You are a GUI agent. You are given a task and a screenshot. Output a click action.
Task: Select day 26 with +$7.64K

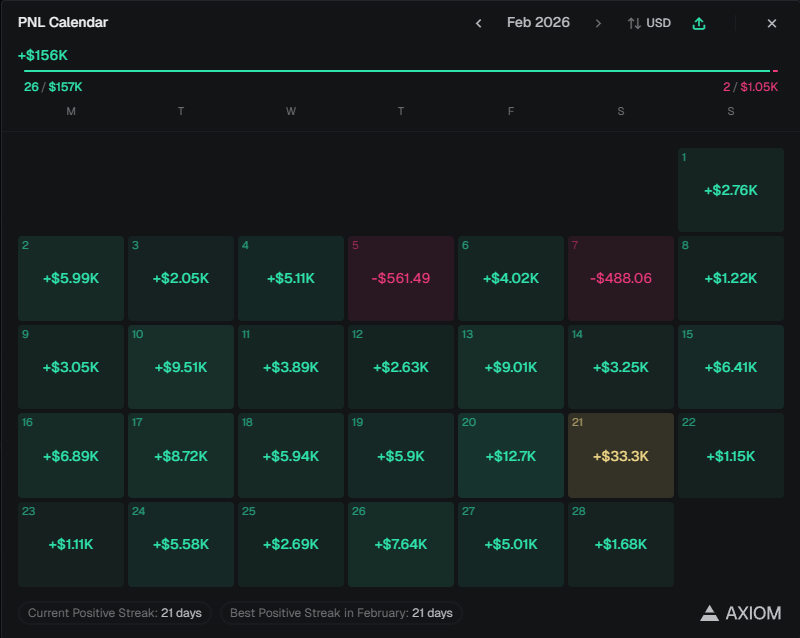coord(401,544)
